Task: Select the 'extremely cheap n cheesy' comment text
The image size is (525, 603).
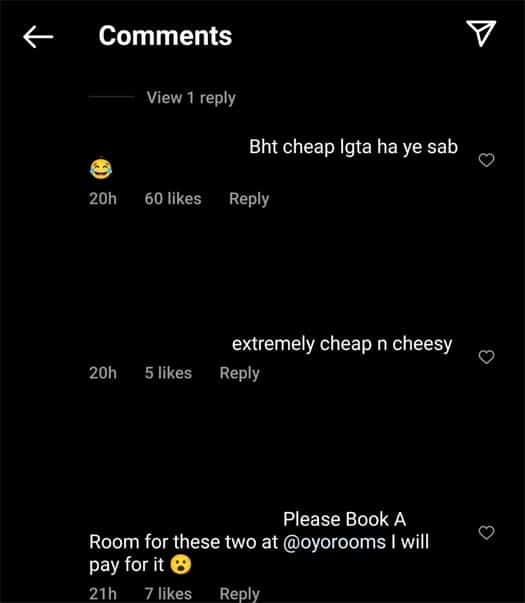Action: point(342,344)
